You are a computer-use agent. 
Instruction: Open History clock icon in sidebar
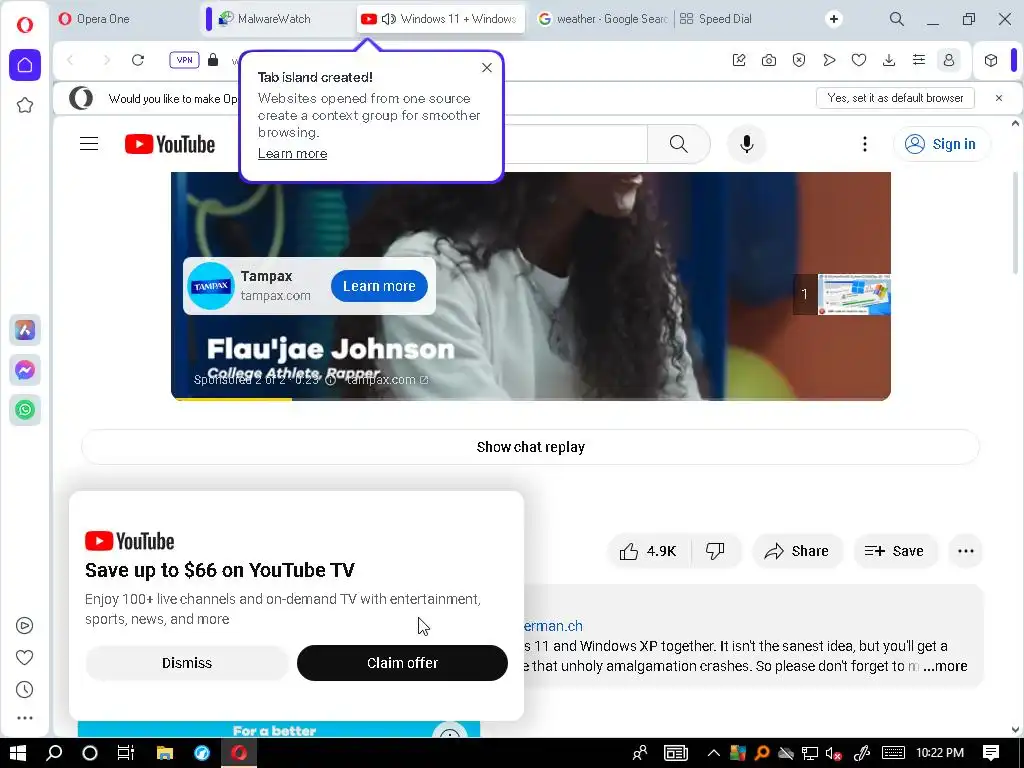(24, 690)
